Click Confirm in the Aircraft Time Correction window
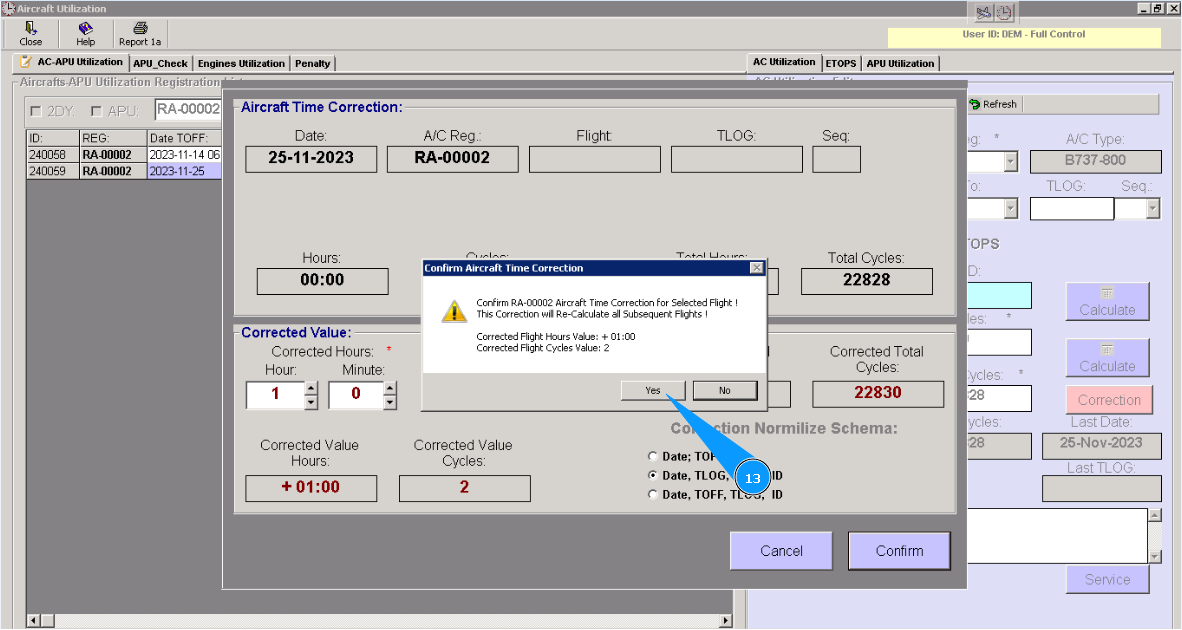 point(899,551)
